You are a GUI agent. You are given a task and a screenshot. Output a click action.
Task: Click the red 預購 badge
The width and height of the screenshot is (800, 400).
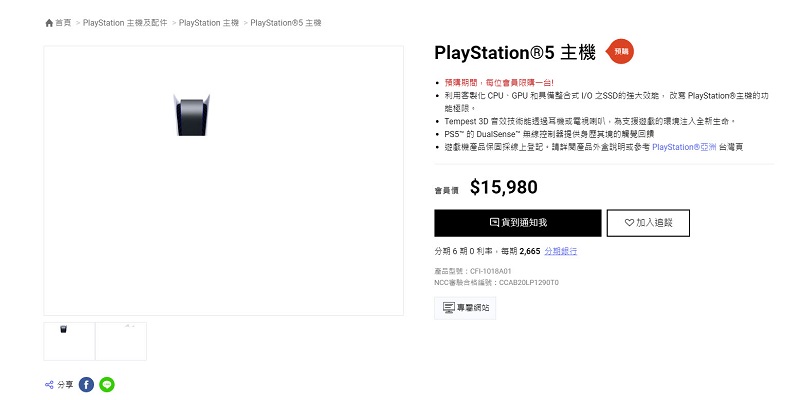[621, 51]
